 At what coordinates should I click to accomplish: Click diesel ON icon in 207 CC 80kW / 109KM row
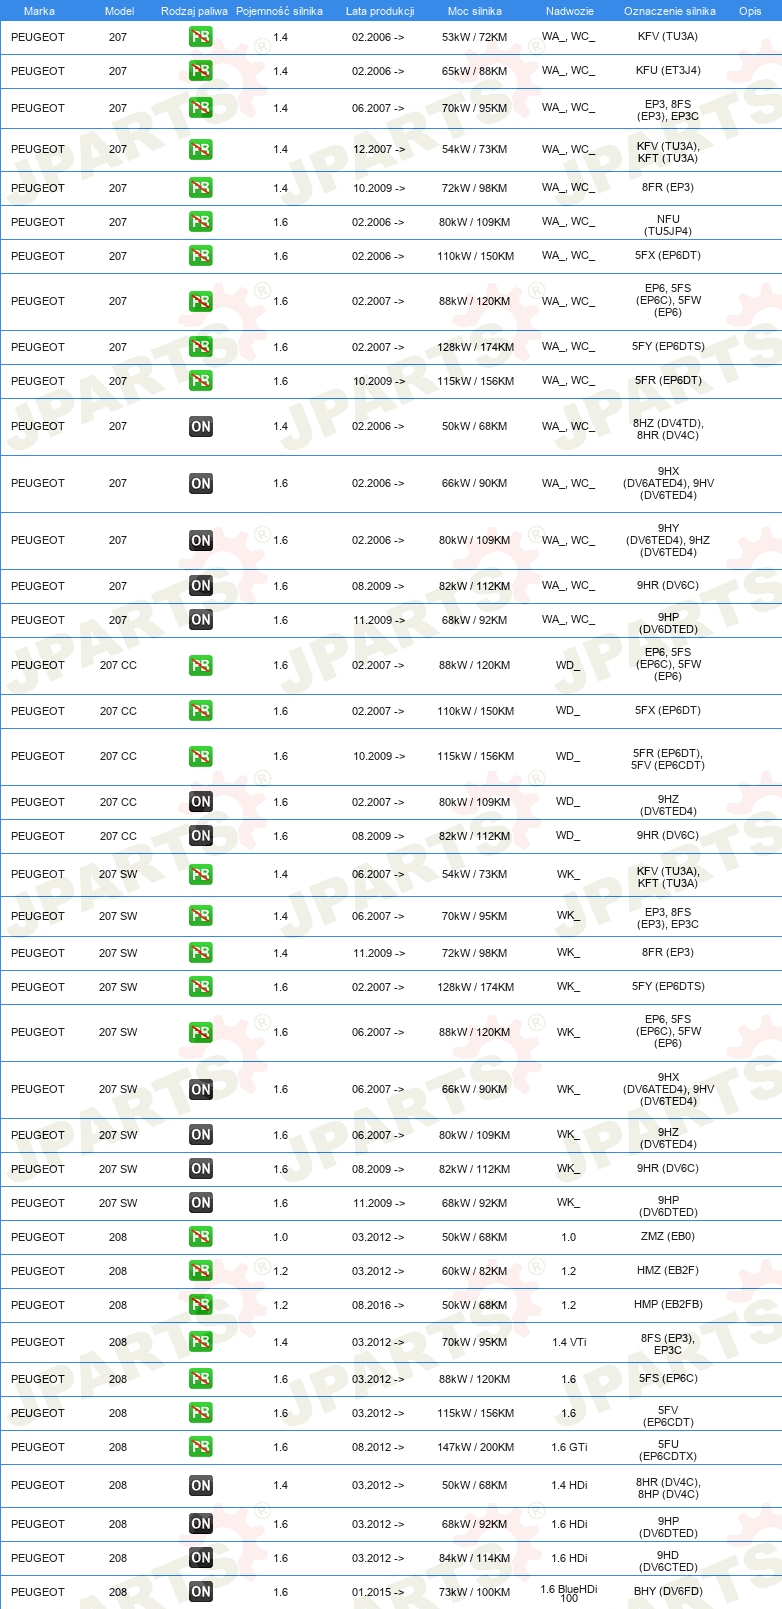[x=201, y=802]
